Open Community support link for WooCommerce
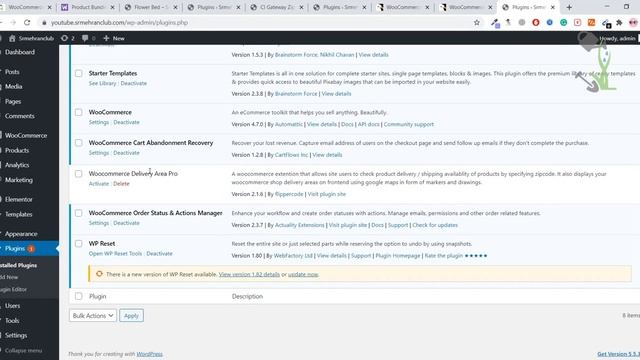Viewport: 640px width, 360px height. (409, 124)
